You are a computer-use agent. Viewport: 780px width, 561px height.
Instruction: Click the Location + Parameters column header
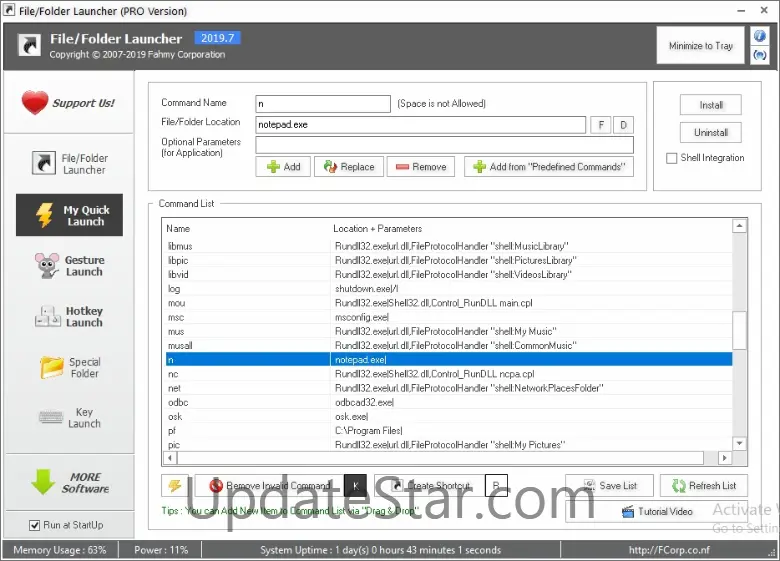click(378, 229)
